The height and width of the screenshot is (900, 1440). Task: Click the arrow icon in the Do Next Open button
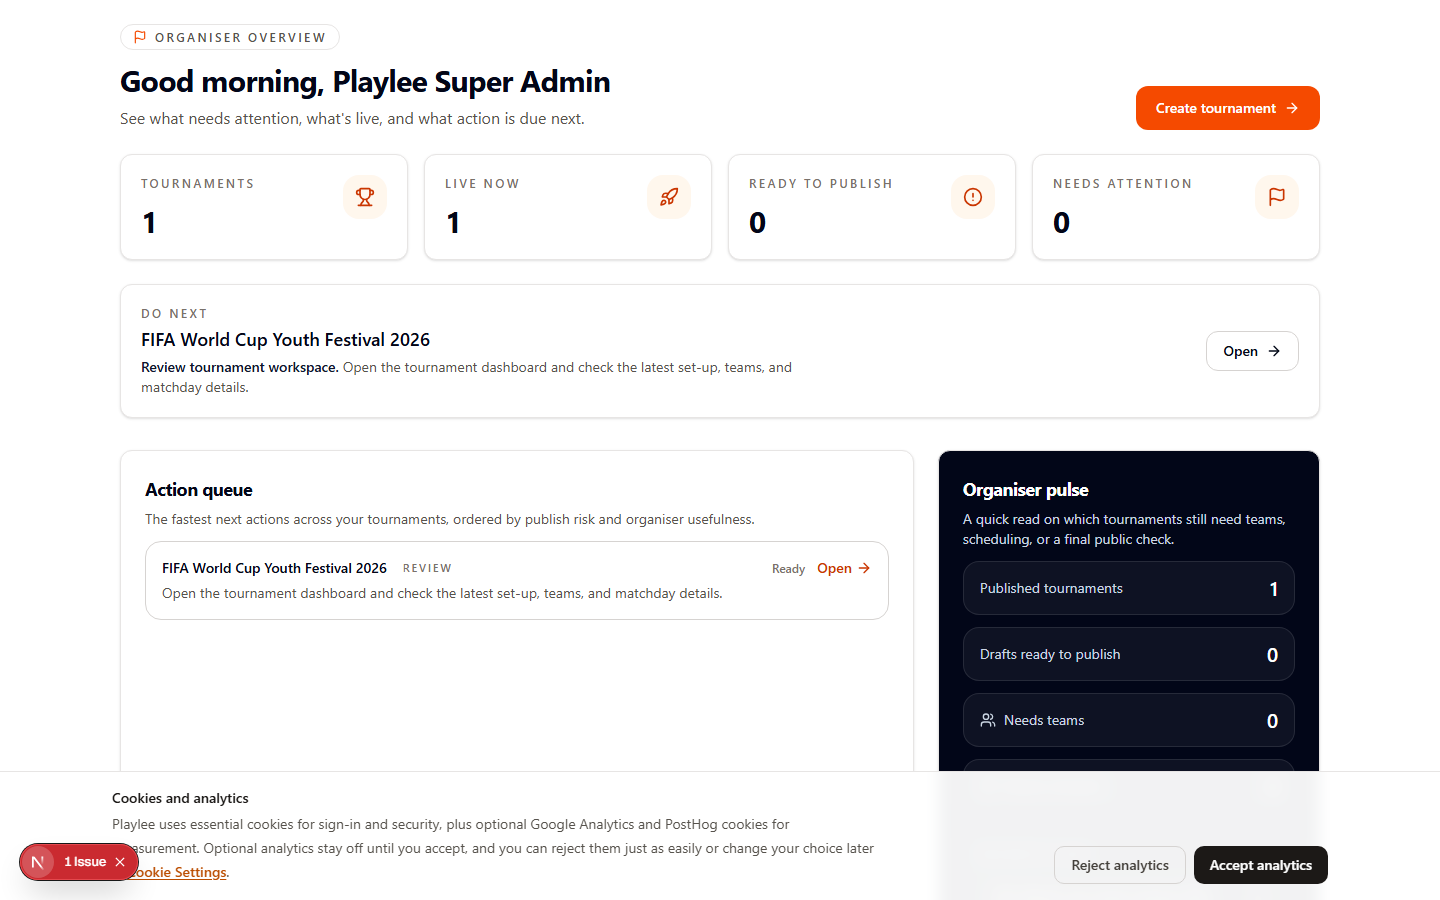[x=1273, y=351]
